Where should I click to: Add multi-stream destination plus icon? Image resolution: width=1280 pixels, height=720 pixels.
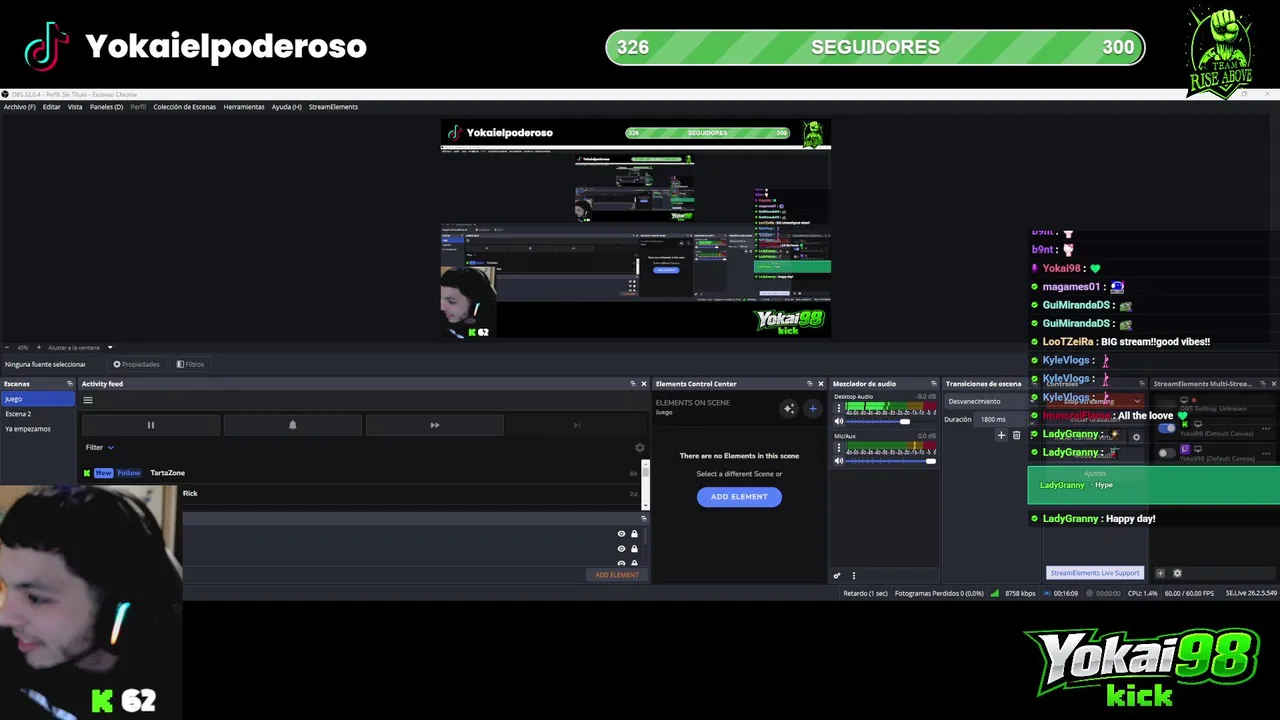(x=1160, y=574)
